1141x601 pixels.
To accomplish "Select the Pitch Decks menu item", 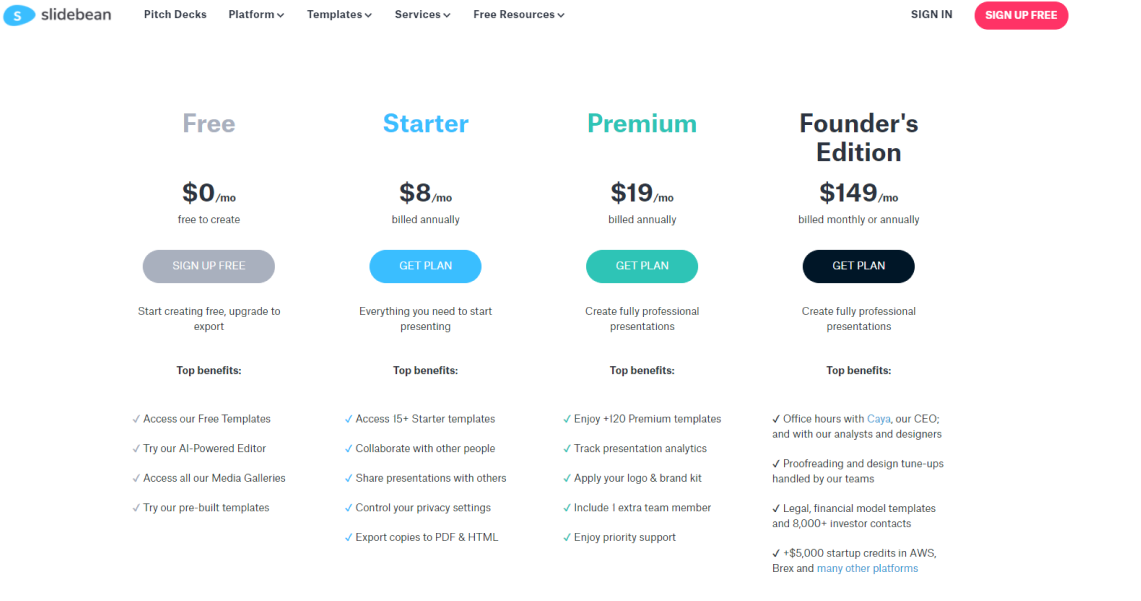I will pyautogui.click(x=175, y=15).
